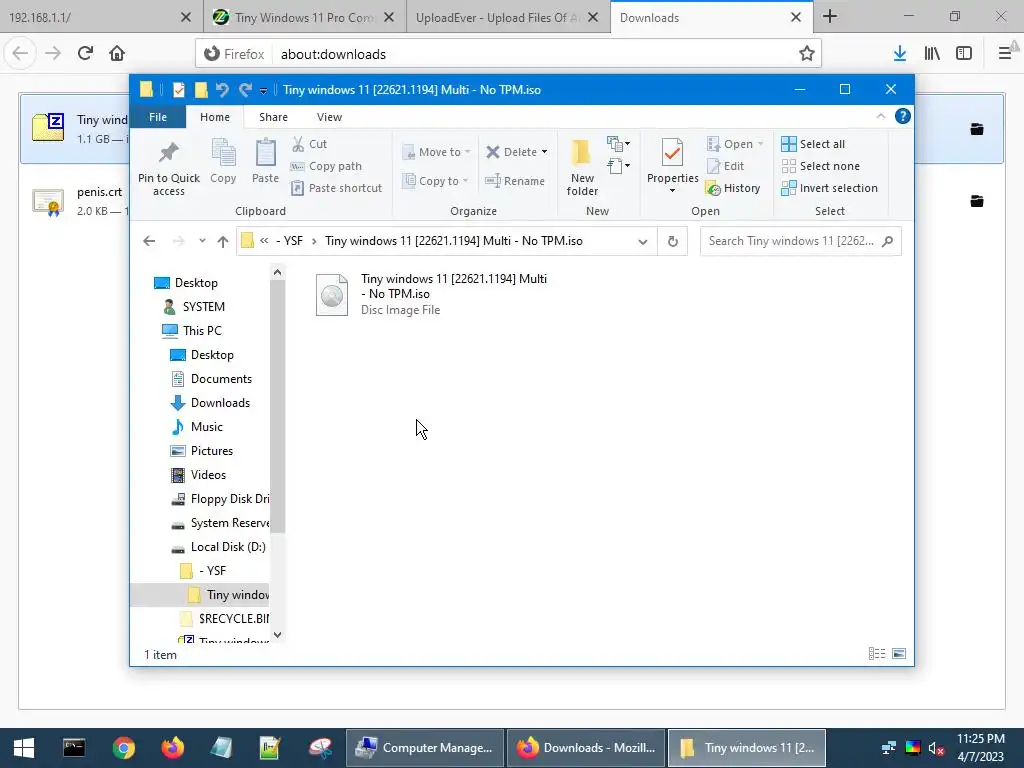Open Easy access dropdown

point(618,166)
